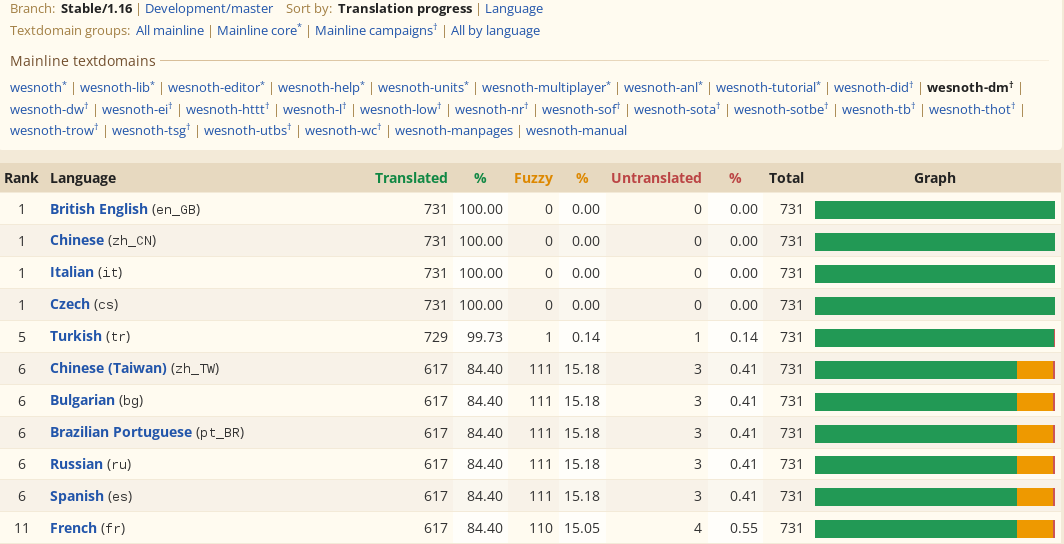Open the wesnoth-utbs textdomain
1064x544 pixels.
click(248, 131)
